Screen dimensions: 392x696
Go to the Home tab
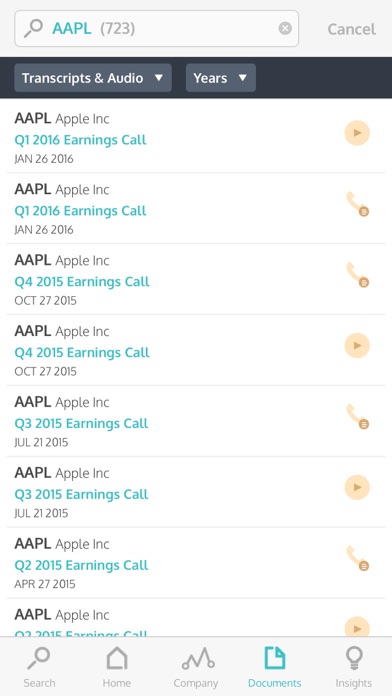(117, 667)
